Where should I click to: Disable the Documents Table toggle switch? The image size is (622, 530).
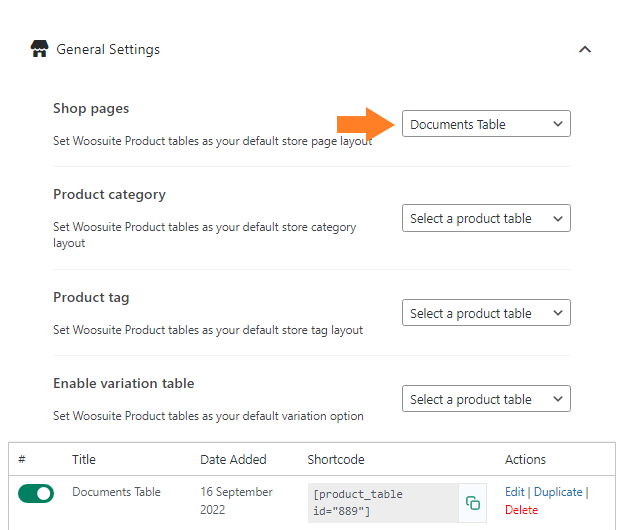[36, 493]
